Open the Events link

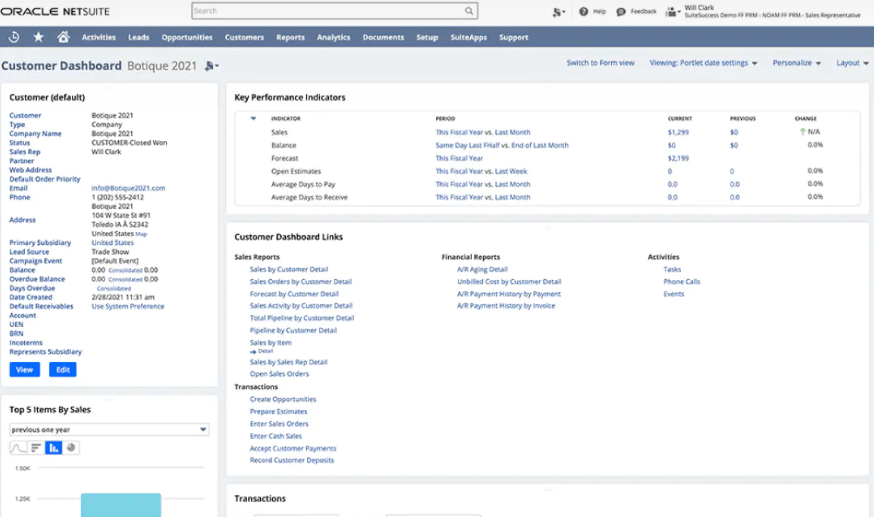[x=673, y=294]
